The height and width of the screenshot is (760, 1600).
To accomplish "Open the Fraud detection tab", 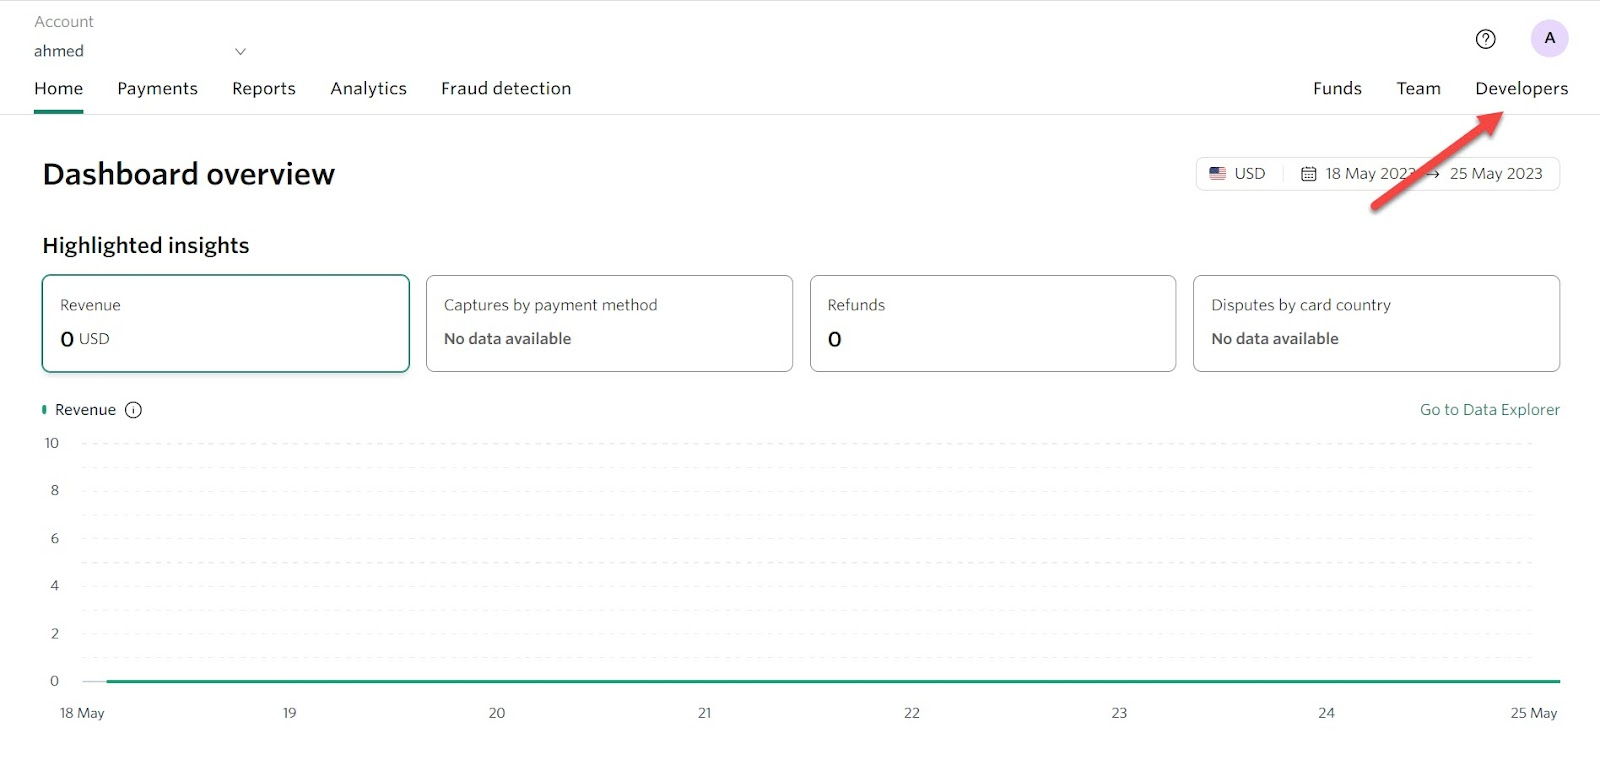I will [506, 89].
